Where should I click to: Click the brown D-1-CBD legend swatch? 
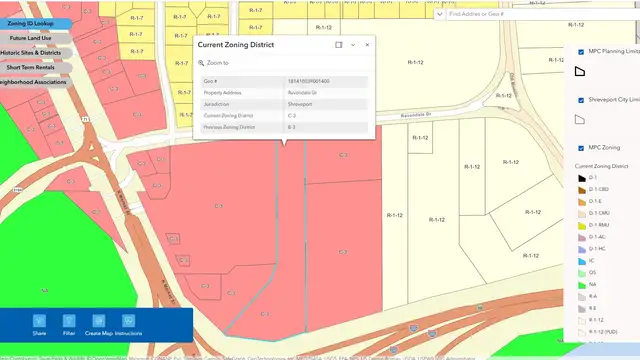click(582, 190)
